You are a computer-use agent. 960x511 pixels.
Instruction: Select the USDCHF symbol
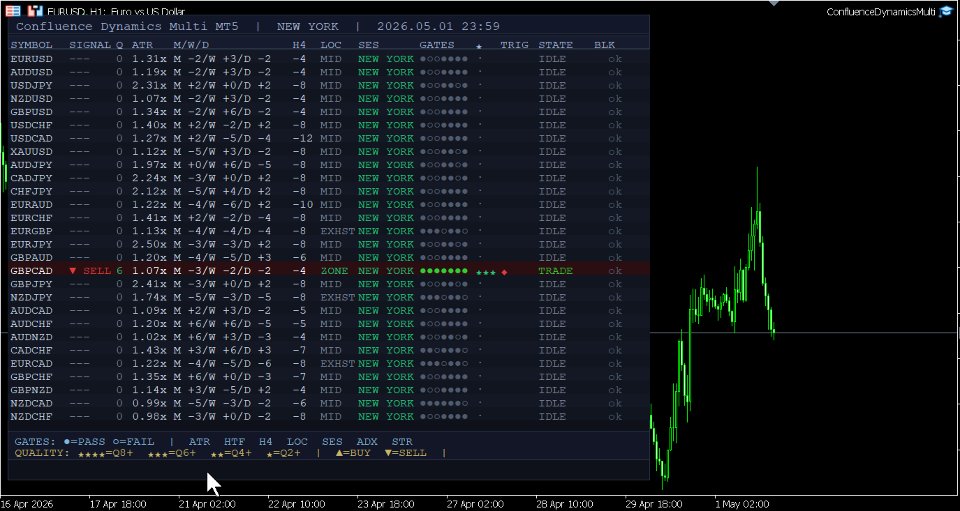pyautogui.click(x=32, y=125)
